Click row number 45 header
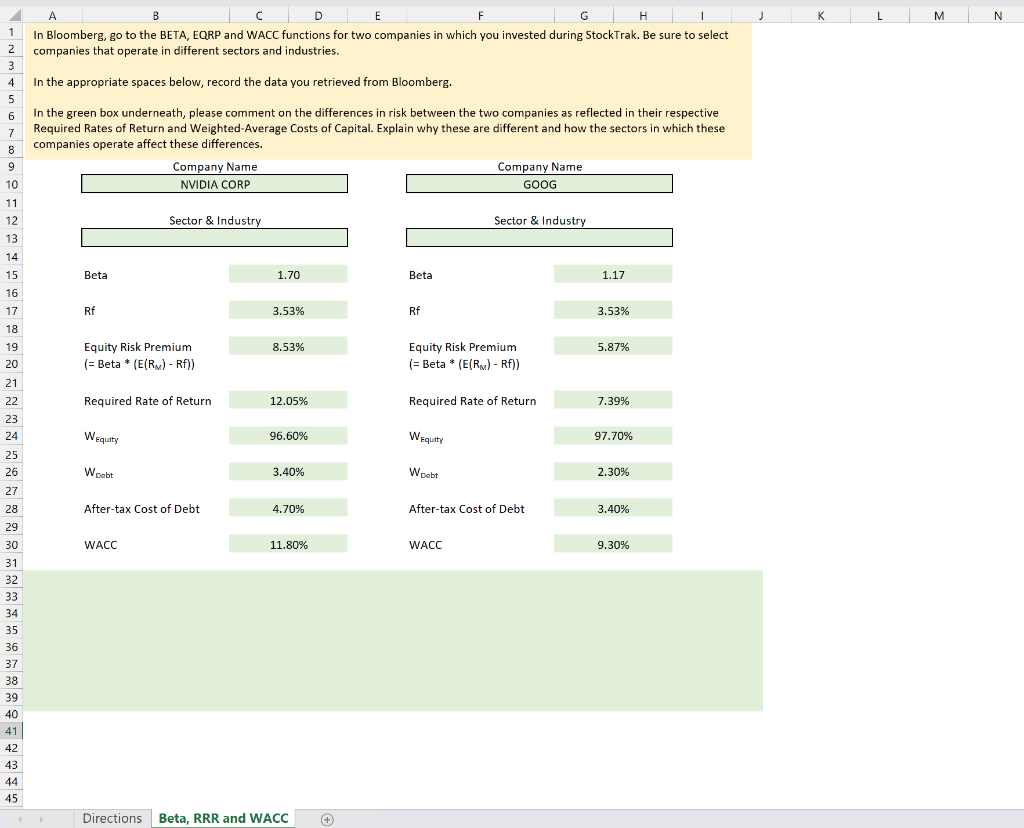 pos(11,800)
